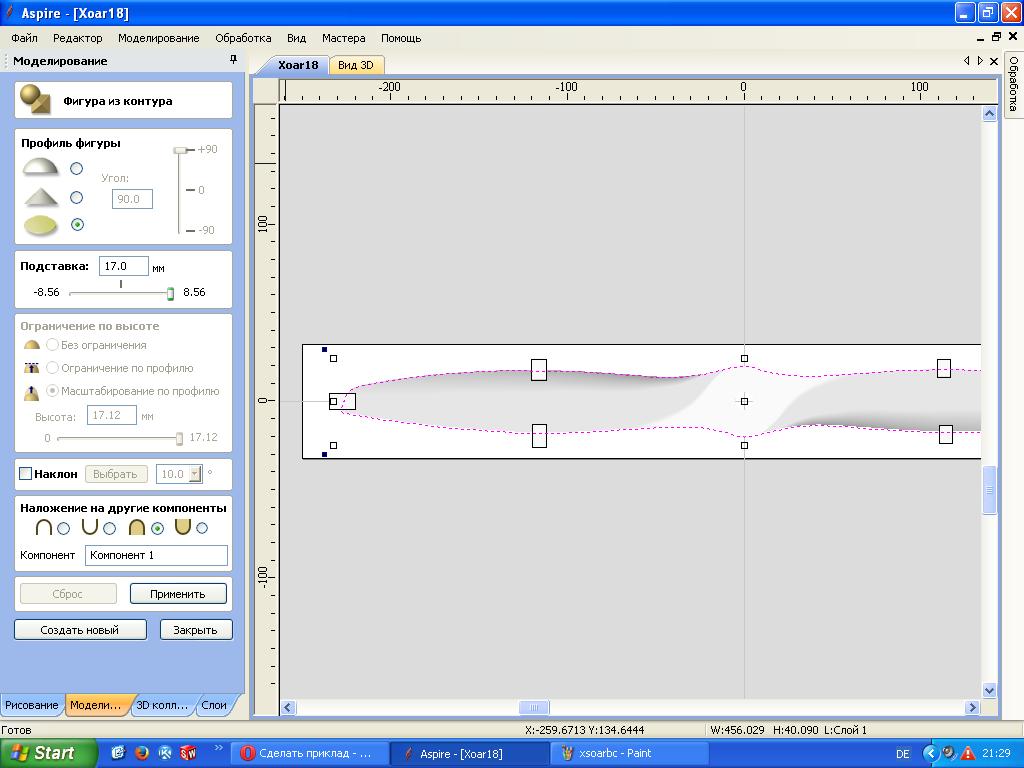This screenshot has height=768, width=1024.
Task: Open the tilt angle 10.0 dropdown
Action: click(x=195, y=474)
